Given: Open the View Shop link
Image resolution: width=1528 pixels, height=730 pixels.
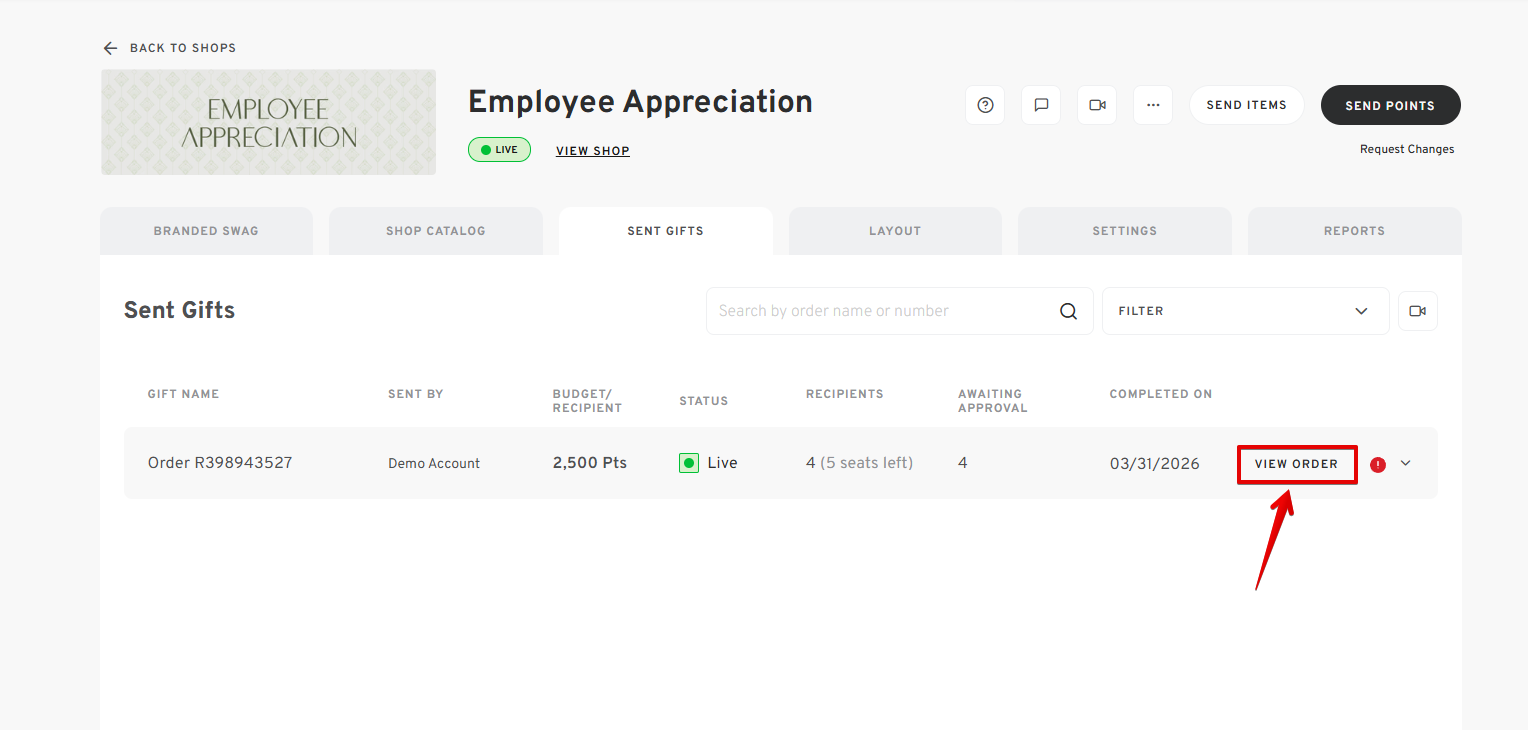Looking at the screenshot, I should click(x=593, y=151).
